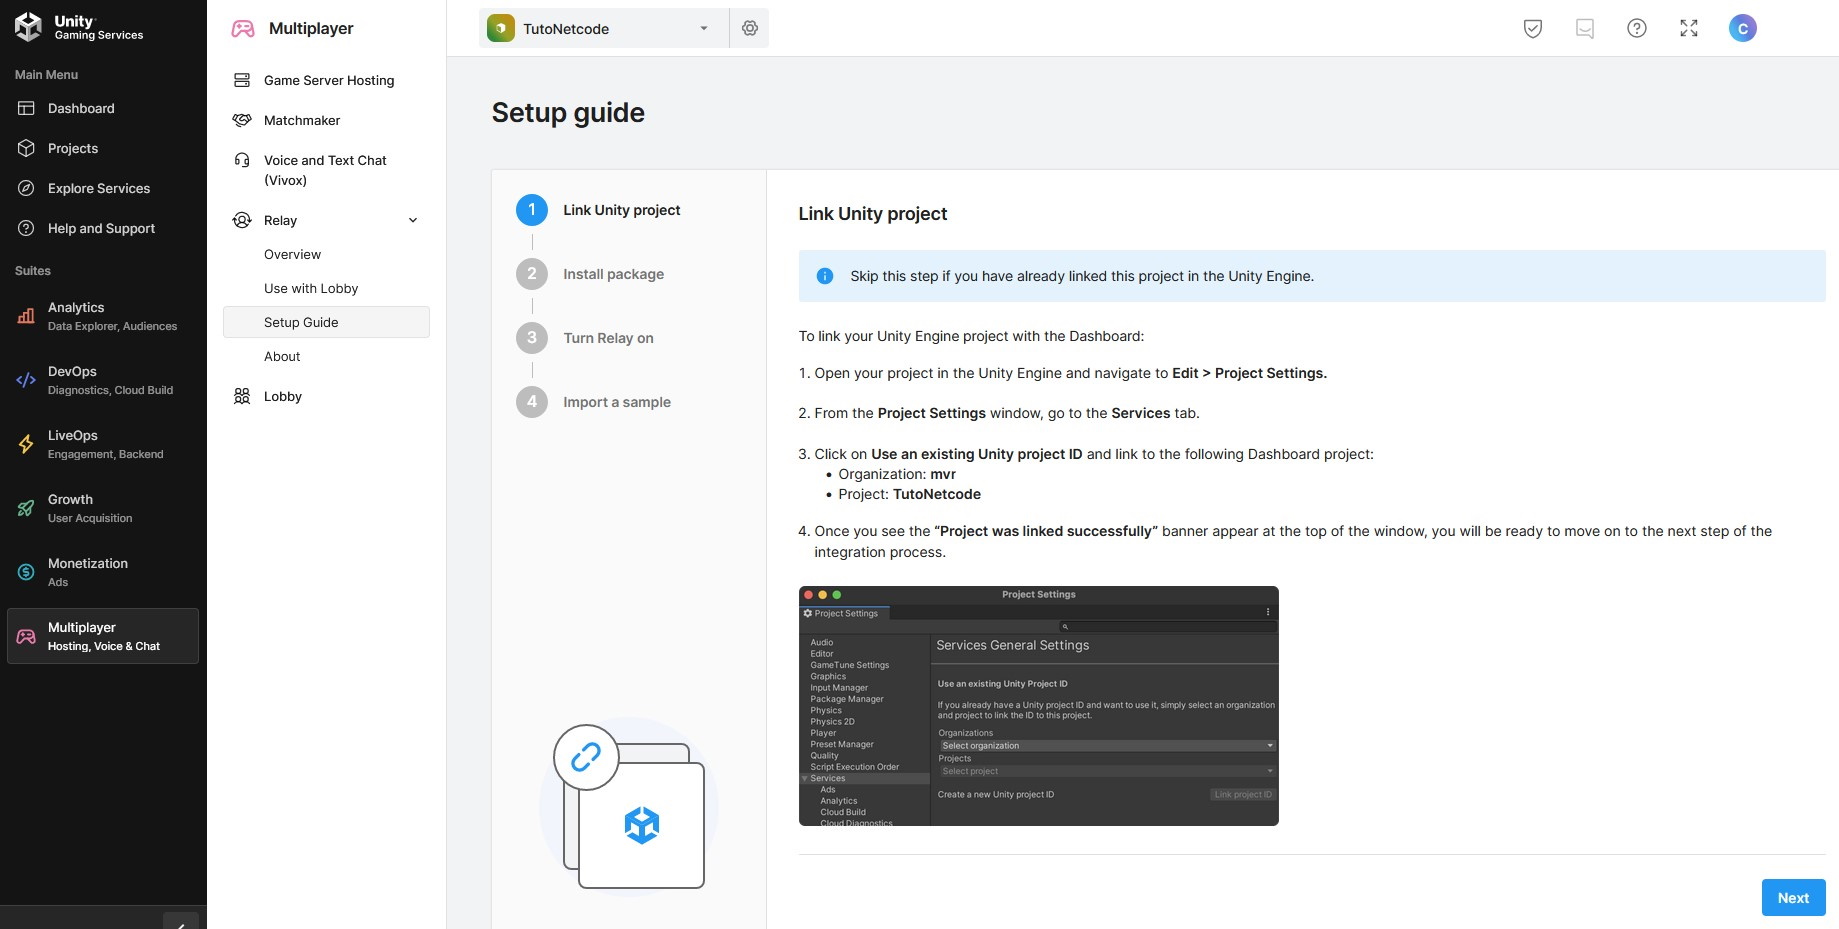
Task: Open Explore Services
Action: 99,188
